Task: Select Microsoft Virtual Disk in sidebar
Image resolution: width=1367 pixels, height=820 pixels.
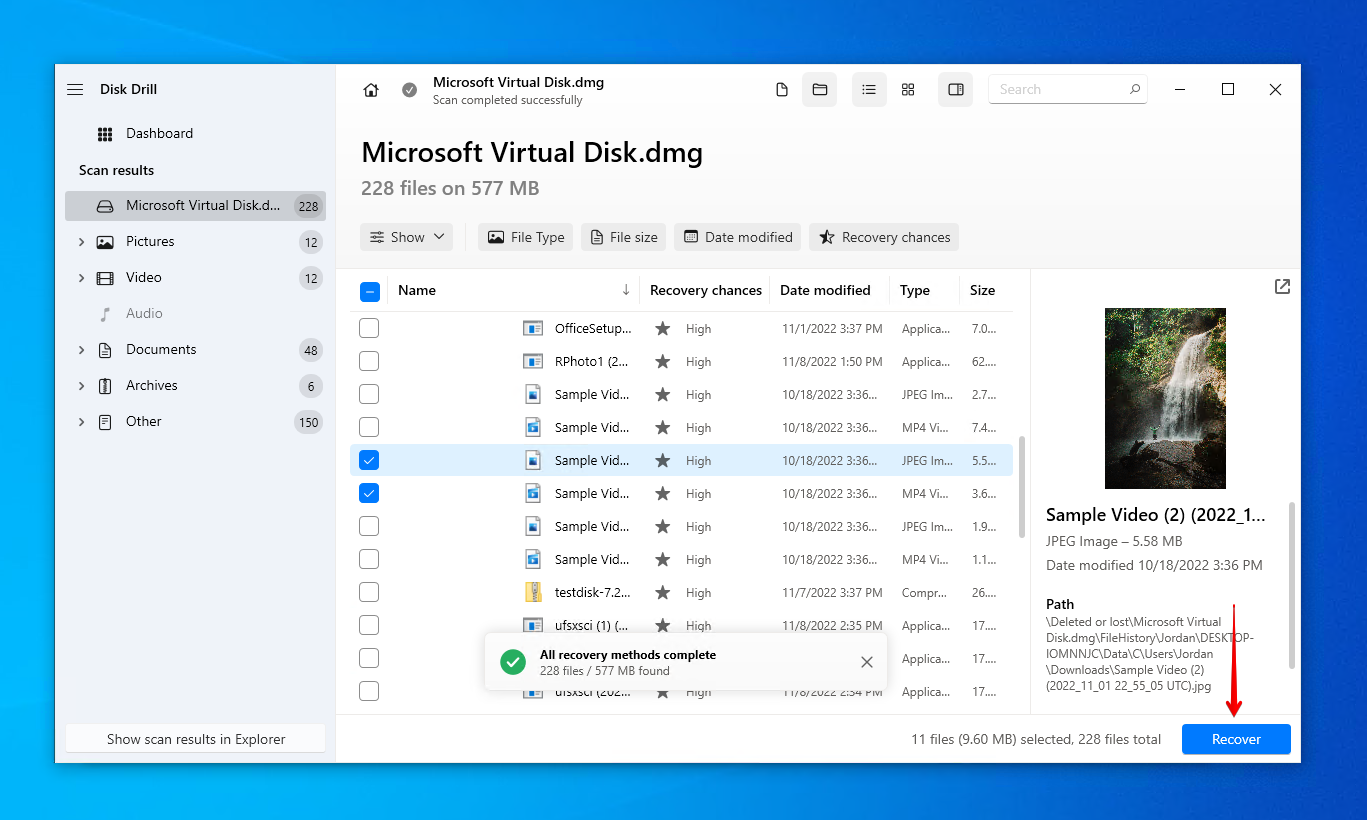Action: [x=195, y=206]
